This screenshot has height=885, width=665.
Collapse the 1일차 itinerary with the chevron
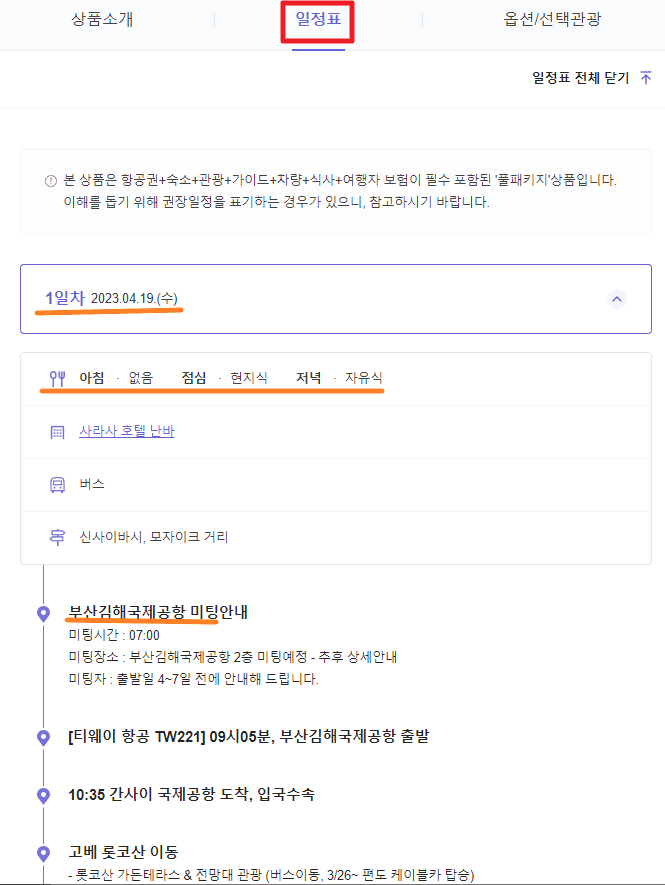[616, 299]
